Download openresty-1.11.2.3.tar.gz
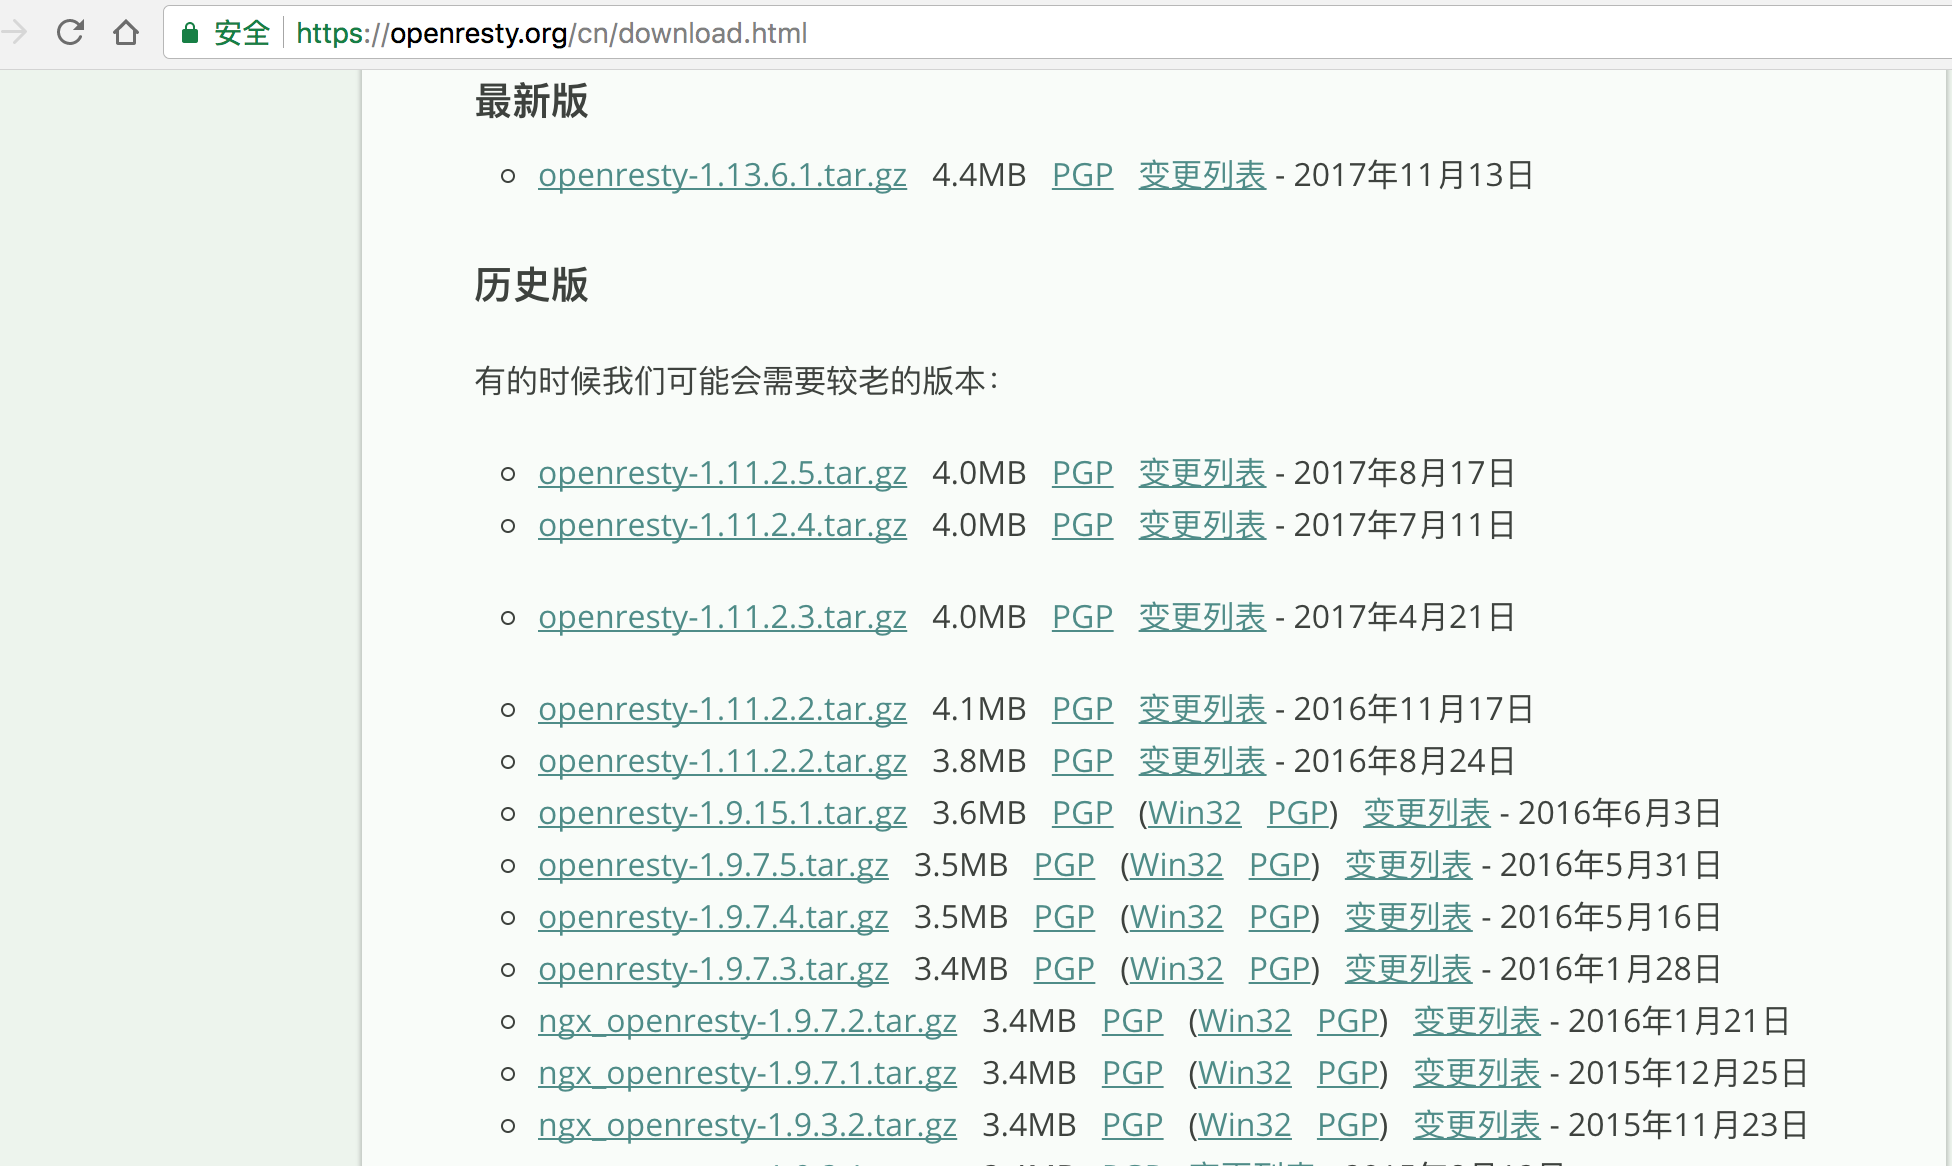Screen dimensions: 1952x1166 [722, 617]
